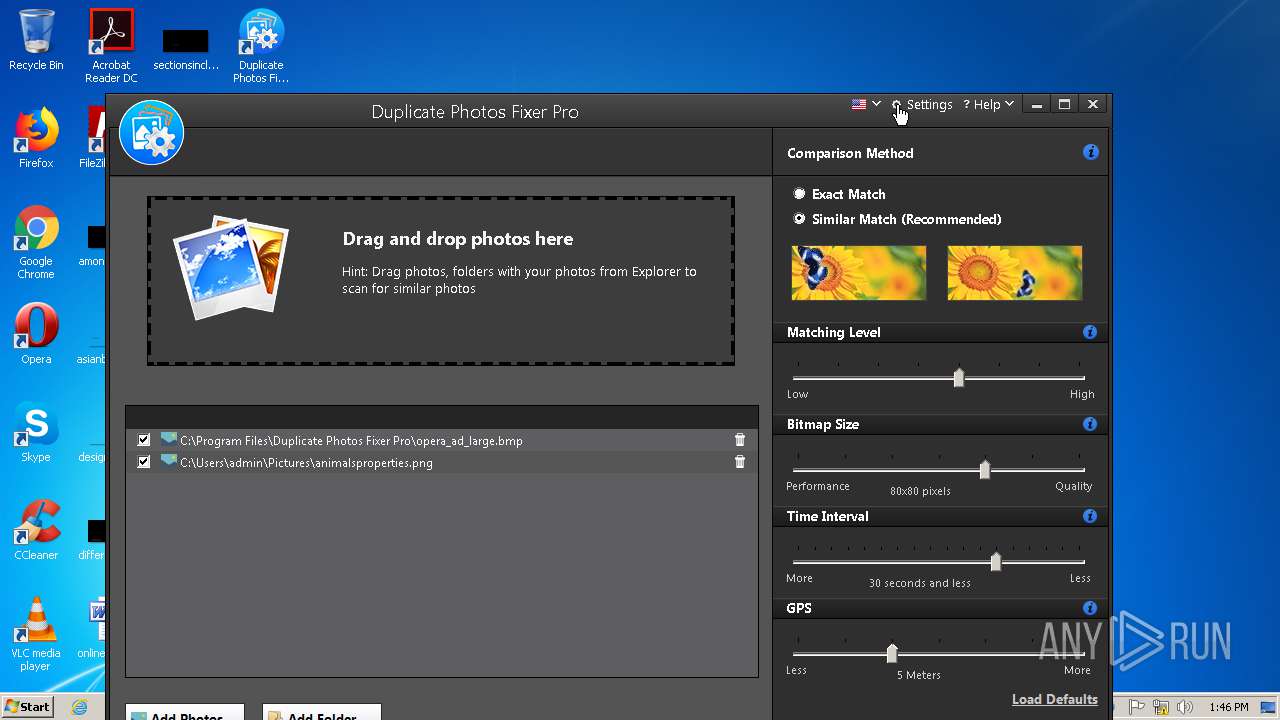The height and width of the screenshot is (720, 1280).
Task: Click the image icon beside opera_ad_large.bmp
Action: [x=169, y=439]
